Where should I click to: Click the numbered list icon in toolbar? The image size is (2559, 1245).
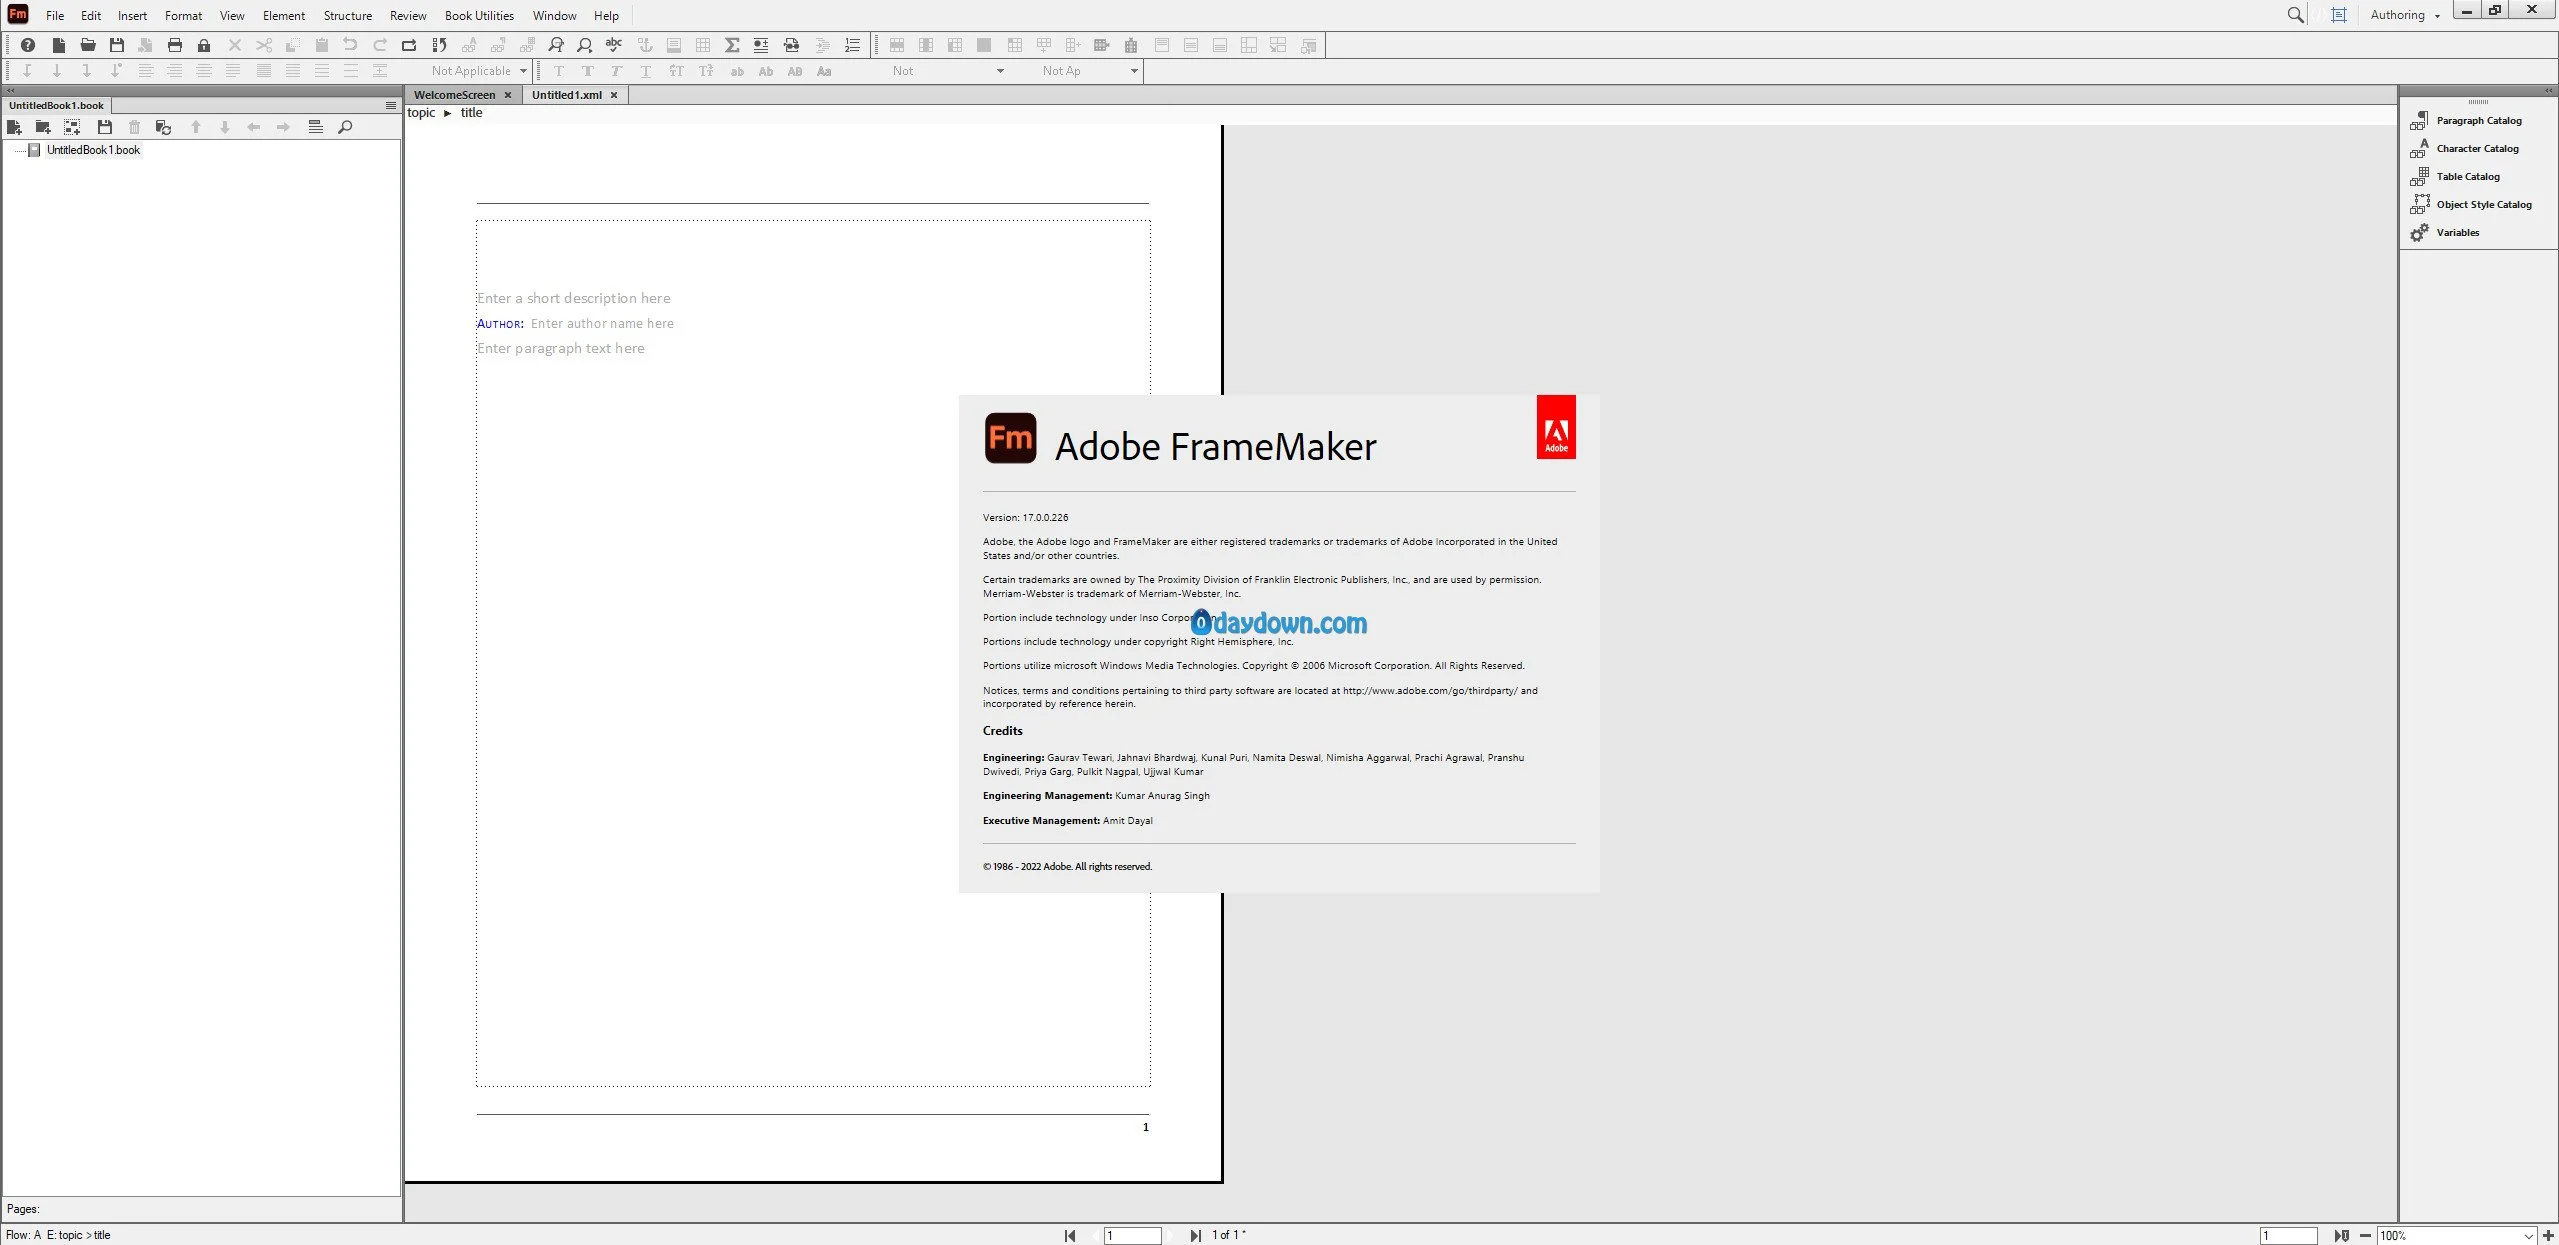[852, 45]
